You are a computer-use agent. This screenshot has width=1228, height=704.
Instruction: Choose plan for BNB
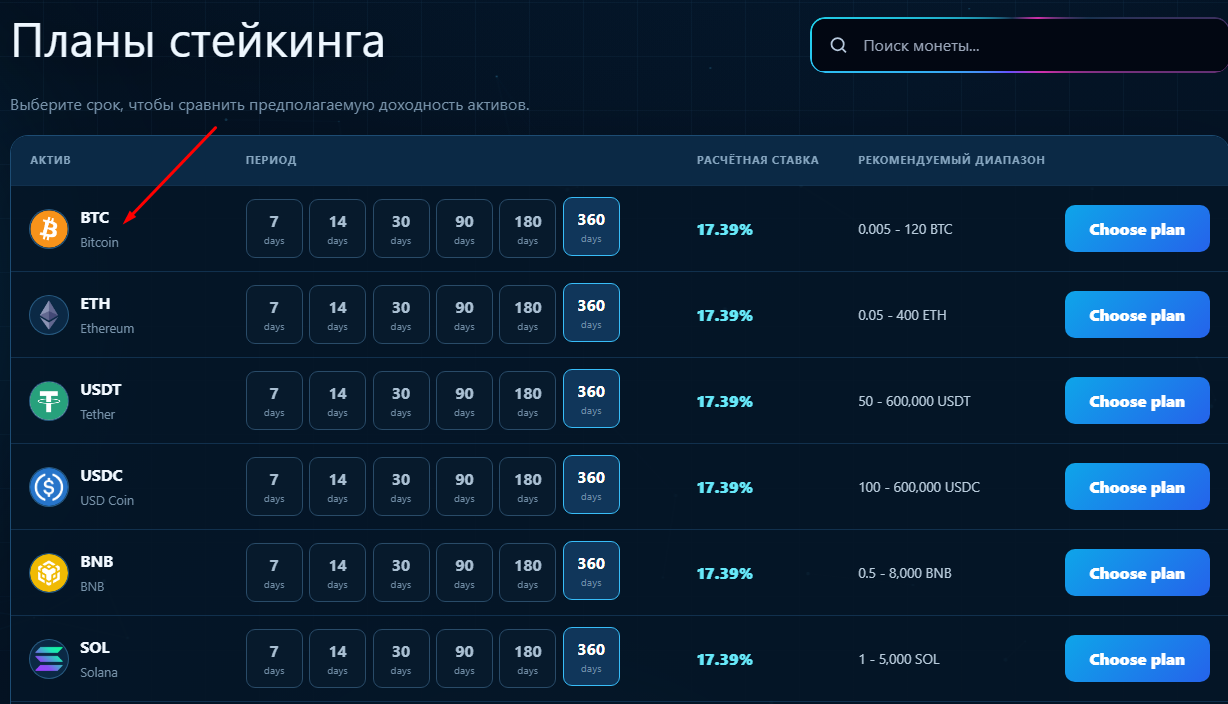1137,573
